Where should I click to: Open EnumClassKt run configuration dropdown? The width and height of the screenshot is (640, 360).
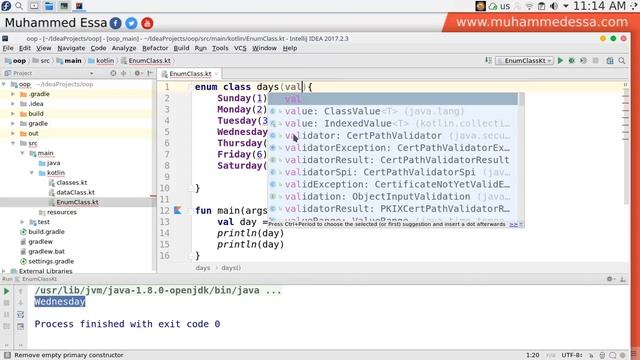point(525,60)
